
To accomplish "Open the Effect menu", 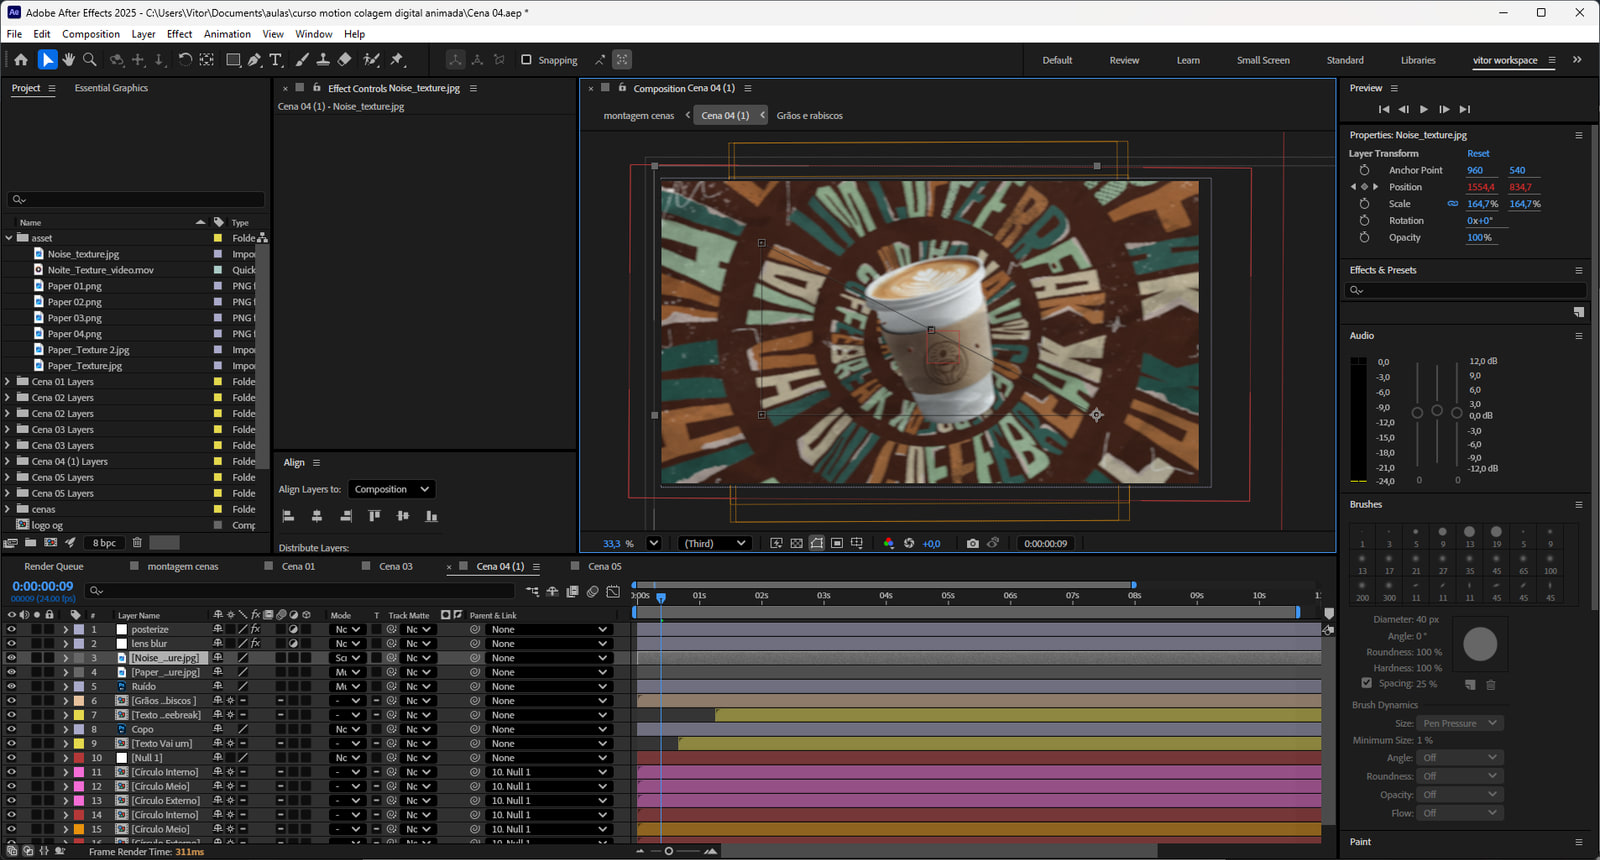I will (180, 34).
